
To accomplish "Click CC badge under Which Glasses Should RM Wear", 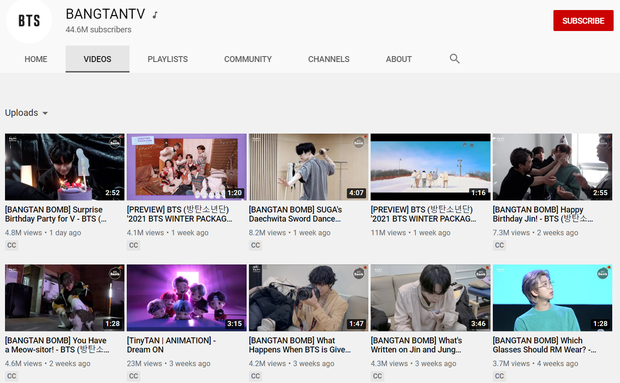I will coord(499,376).
